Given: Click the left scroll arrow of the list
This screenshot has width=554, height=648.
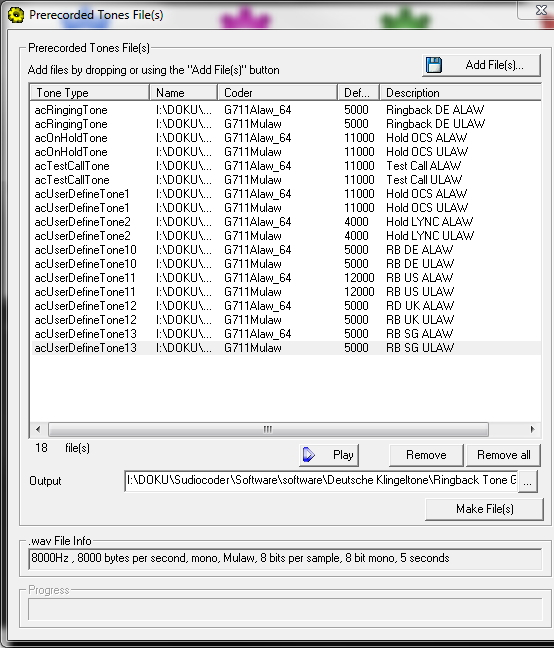Looking at the screenshot, I should [x=38, y=429].
